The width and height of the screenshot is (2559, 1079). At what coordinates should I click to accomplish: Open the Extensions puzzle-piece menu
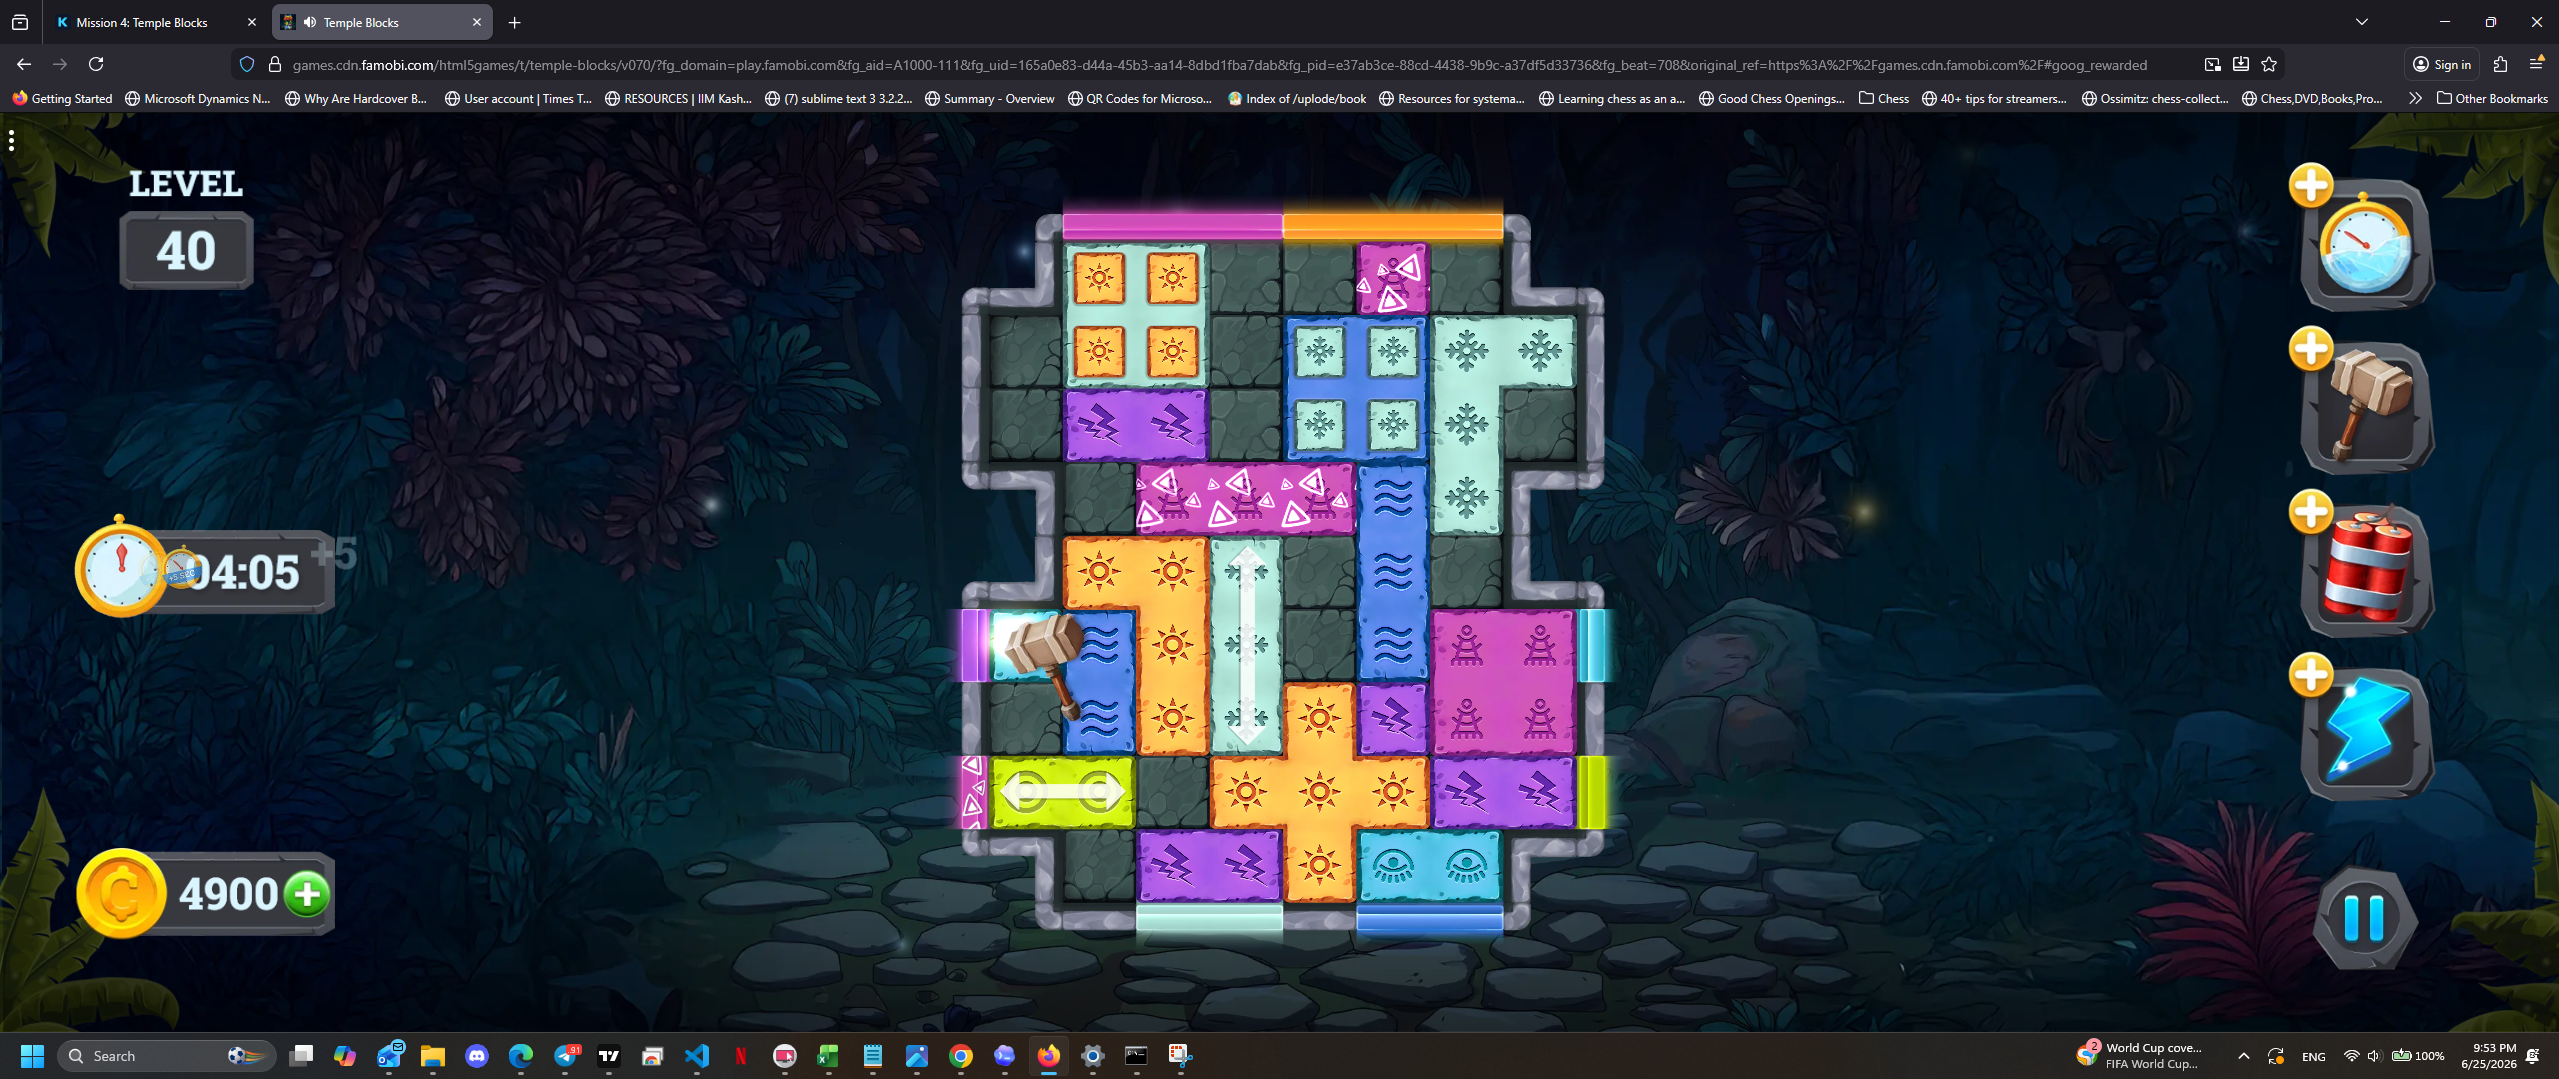2500,64
